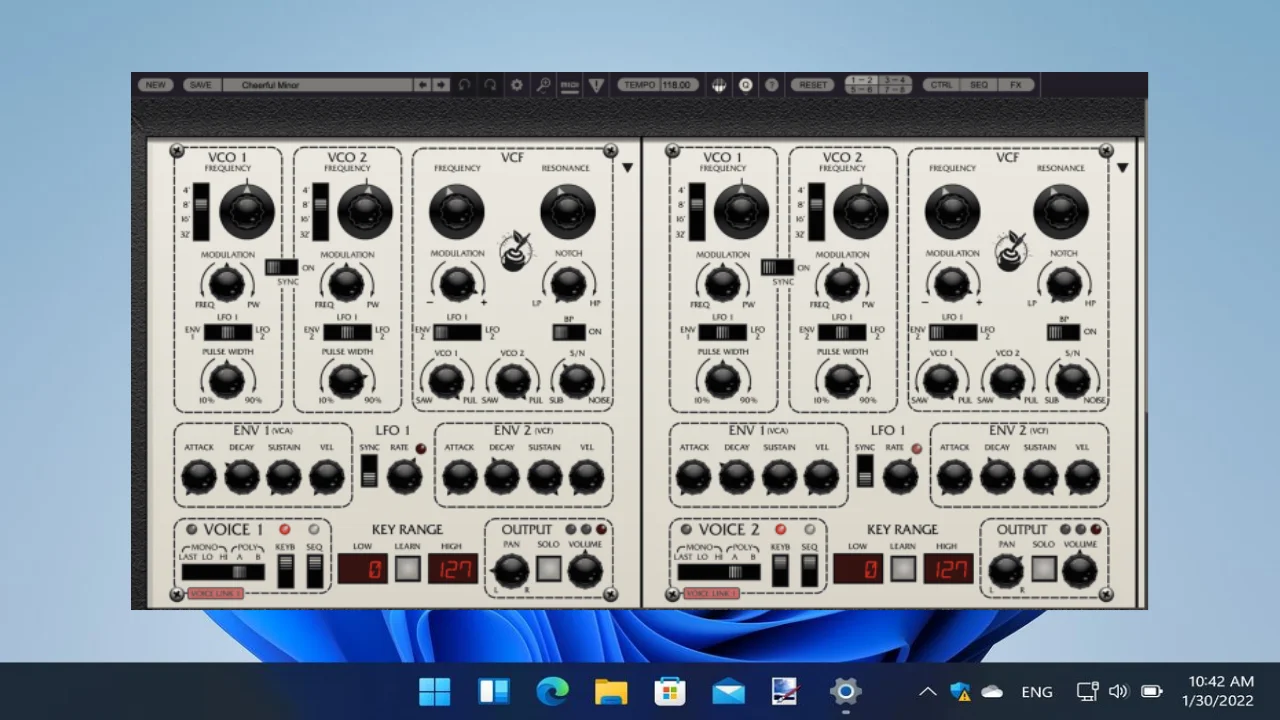The width and height of the screenshot is (1280, 720).
Task: Click Voice 1 output SOLO button
Action: coord(548,569)
